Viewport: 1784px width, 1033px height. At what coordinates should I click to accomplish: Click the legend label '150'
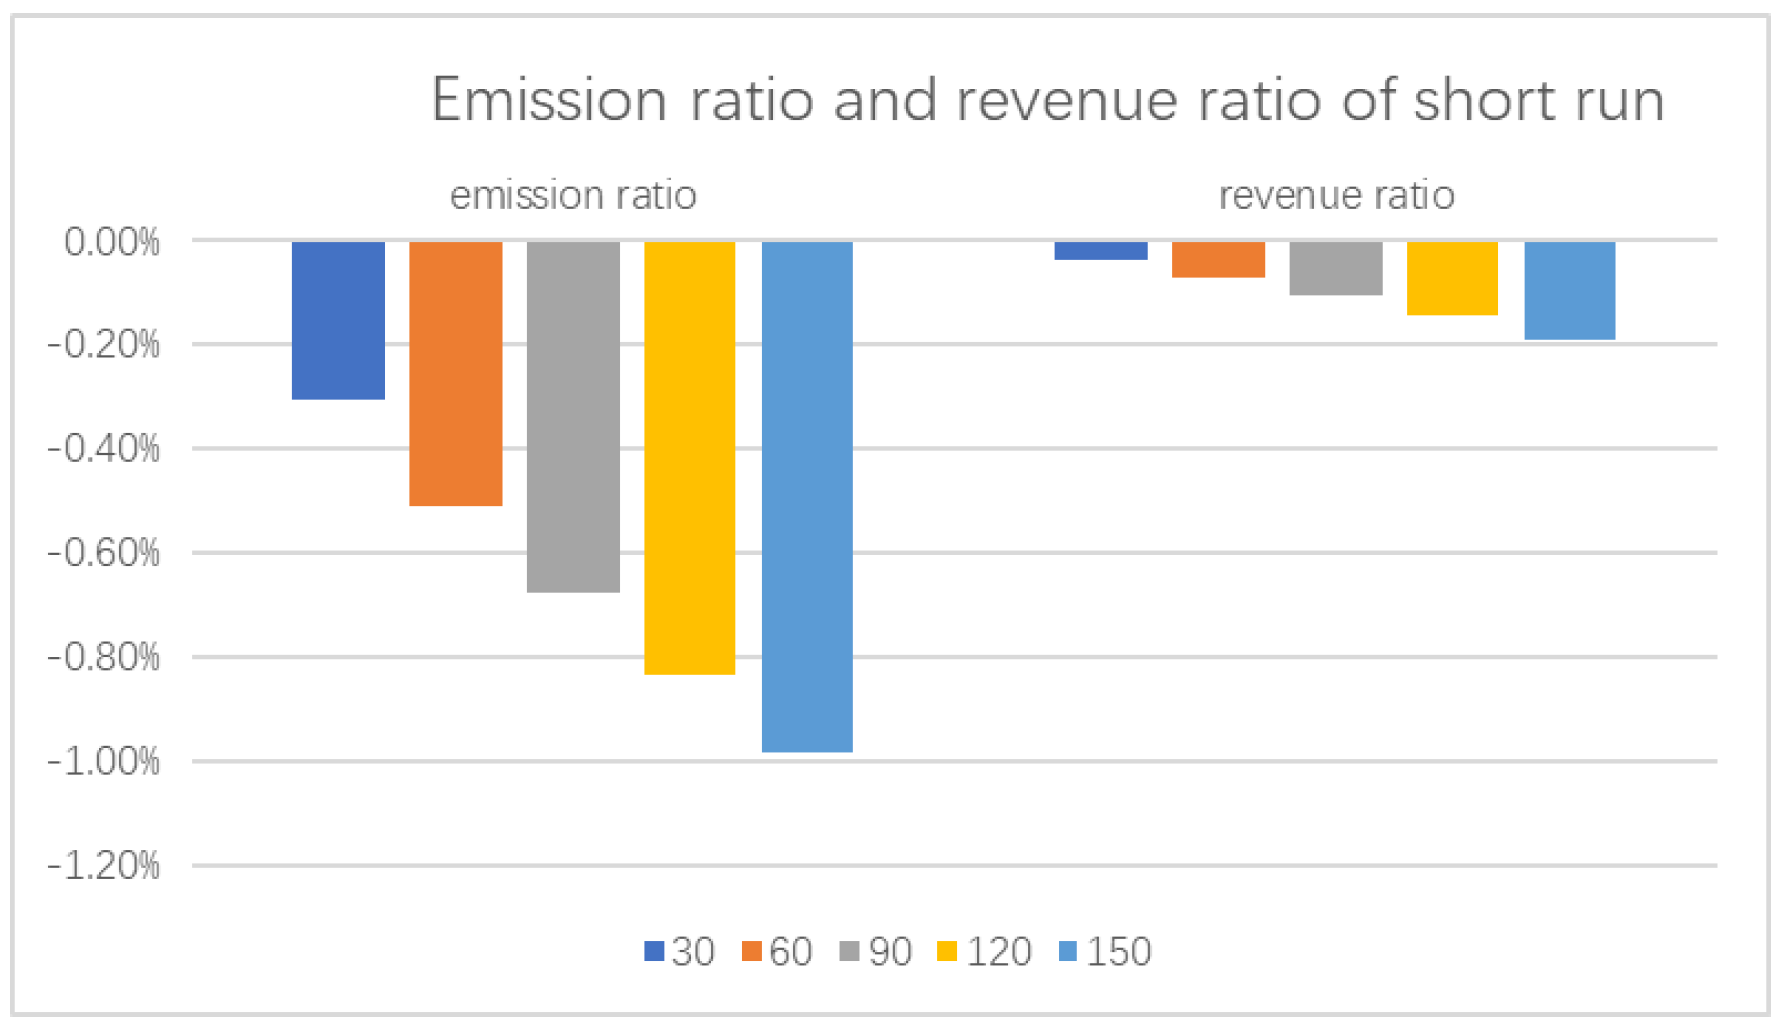click(x=1119, y=952)
